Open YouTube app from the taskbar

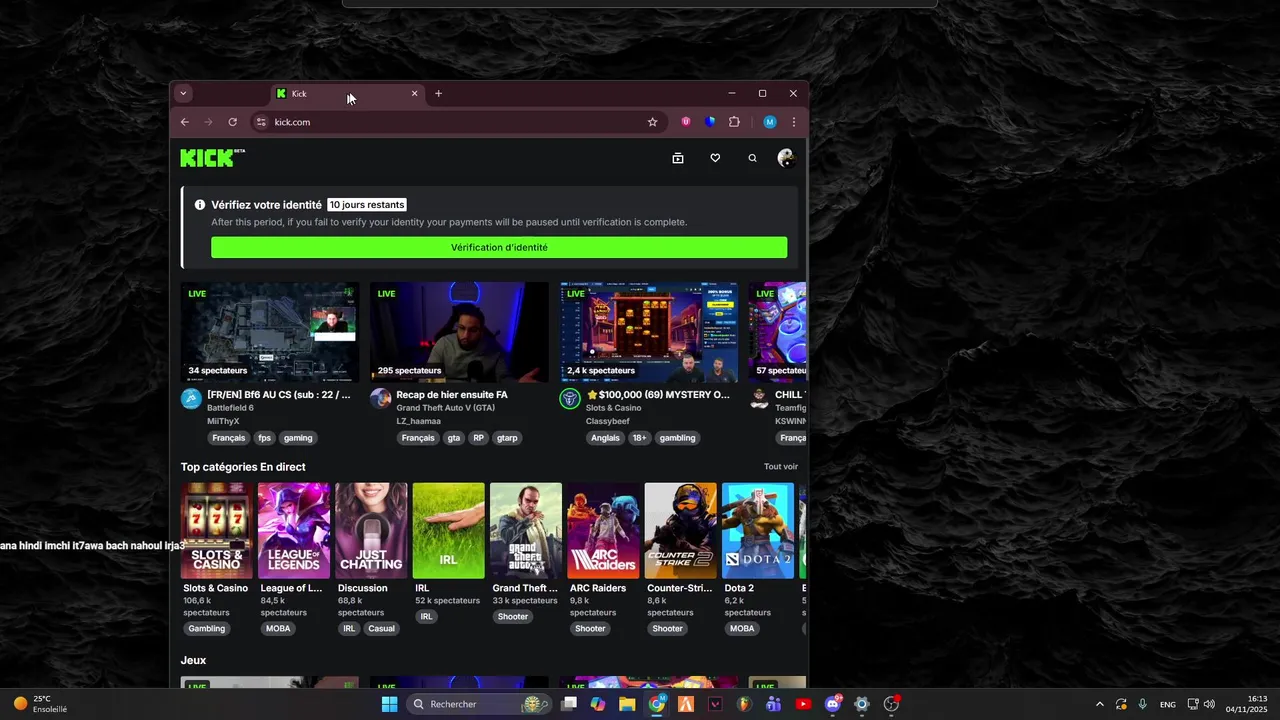click(803, 704)
